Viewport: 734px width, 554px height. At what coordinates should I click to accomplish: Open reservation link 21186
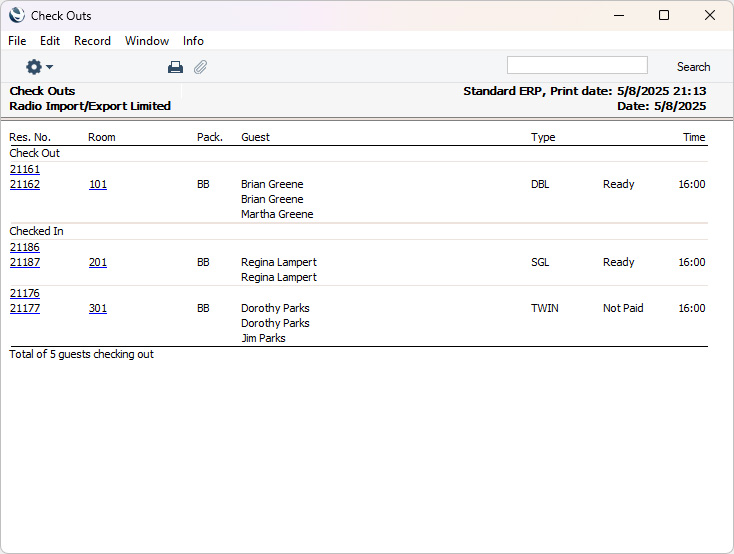25,247
